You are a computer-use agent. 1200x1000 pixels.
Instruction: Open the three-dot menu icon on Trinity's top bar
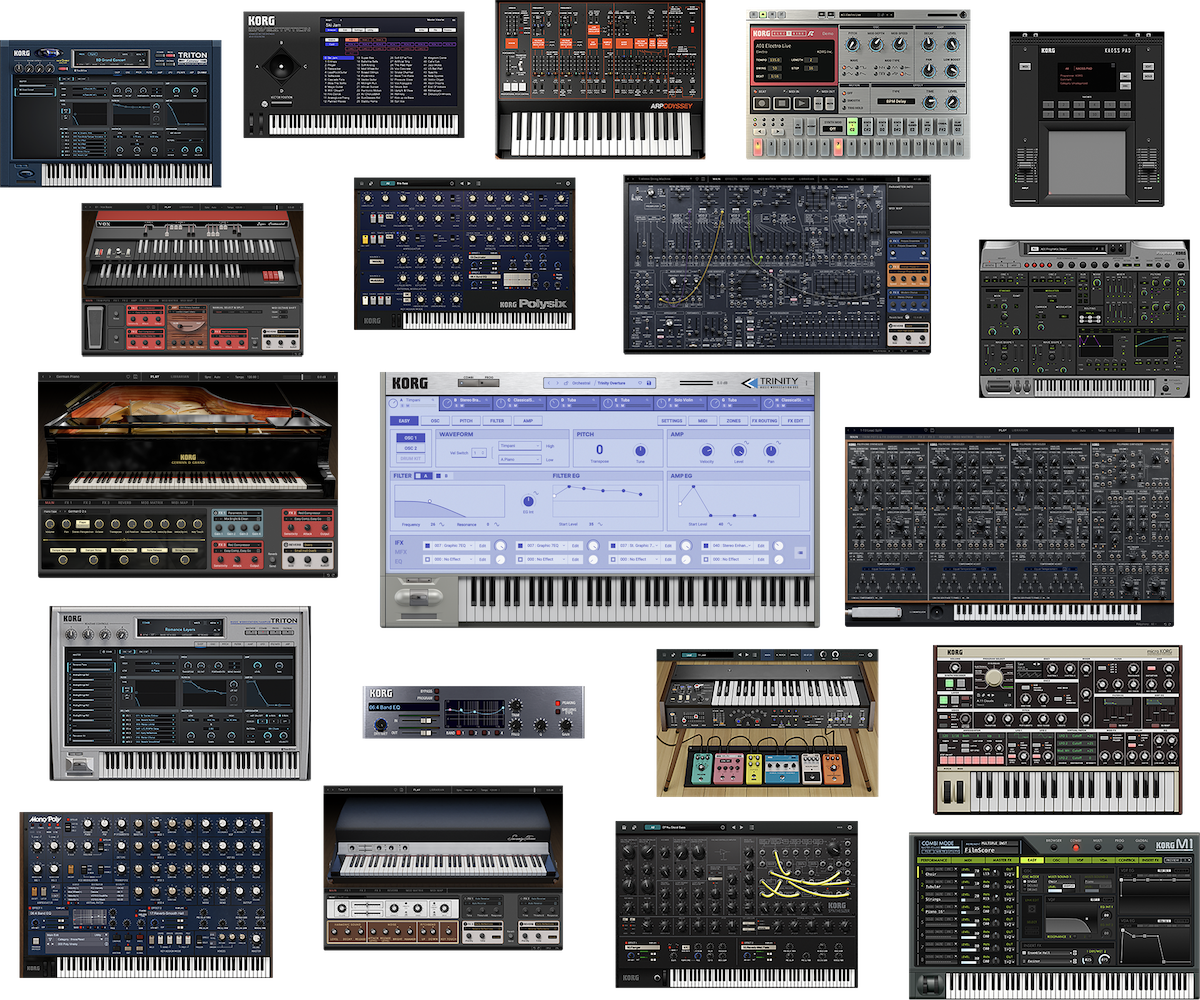(x=806, y=381)
